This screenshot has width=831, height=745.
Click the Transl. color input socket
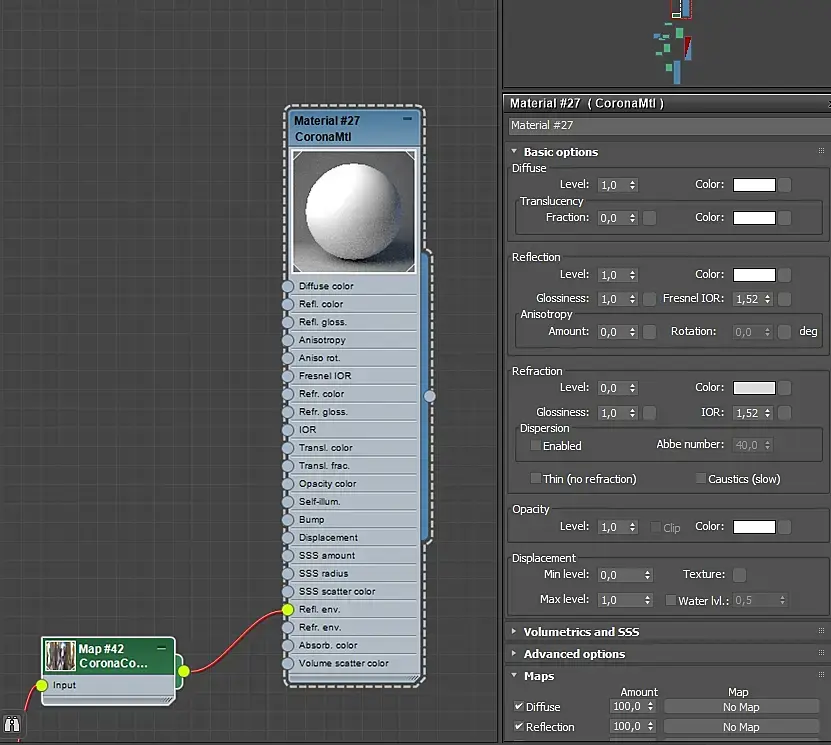(287, 448)
